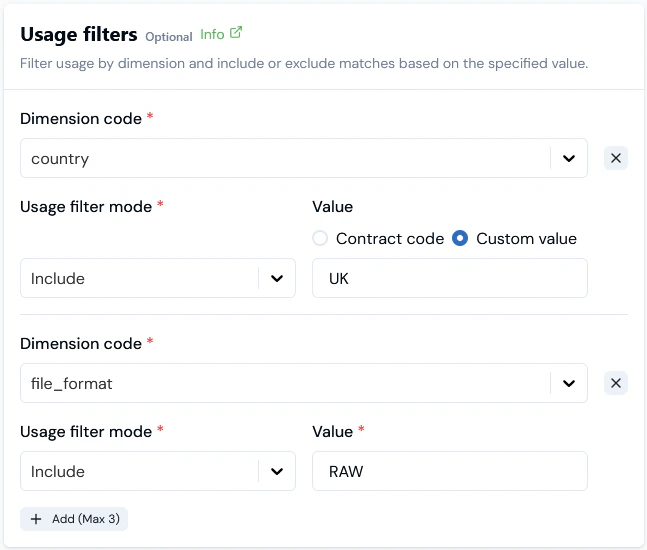This screenshot has width=647, height=550.
Task: Expand Usage filter mode dropdown for file_format
Action: 140,471
